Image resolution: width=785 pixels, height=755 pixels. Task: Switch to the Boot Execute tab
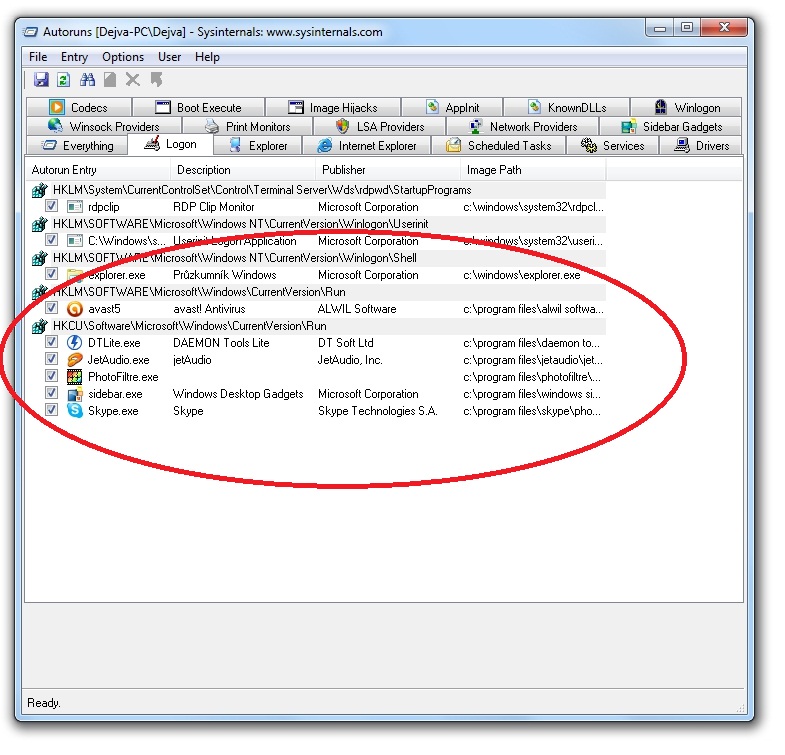[199, 108]
